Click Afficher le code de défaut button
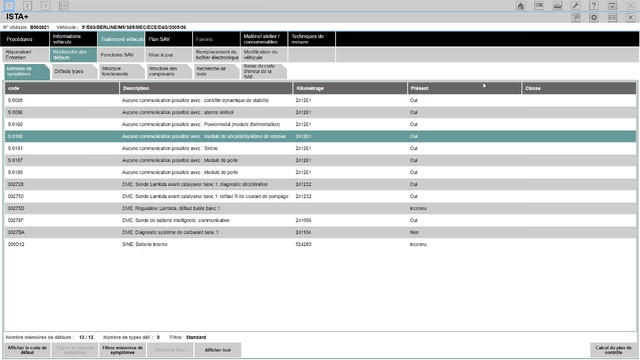This screenshot has width=640, height=360. click(27, 350)
